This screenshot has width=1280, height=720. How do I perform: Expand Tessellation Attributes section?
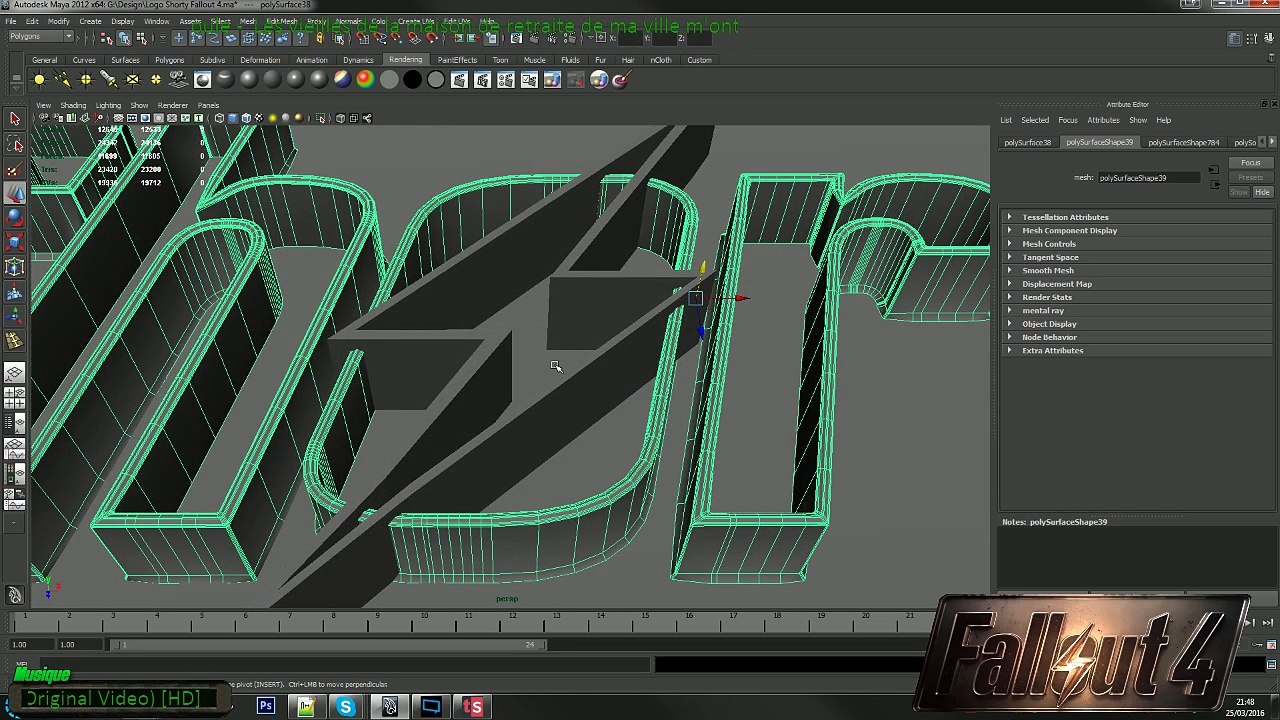click(1136, 217)
